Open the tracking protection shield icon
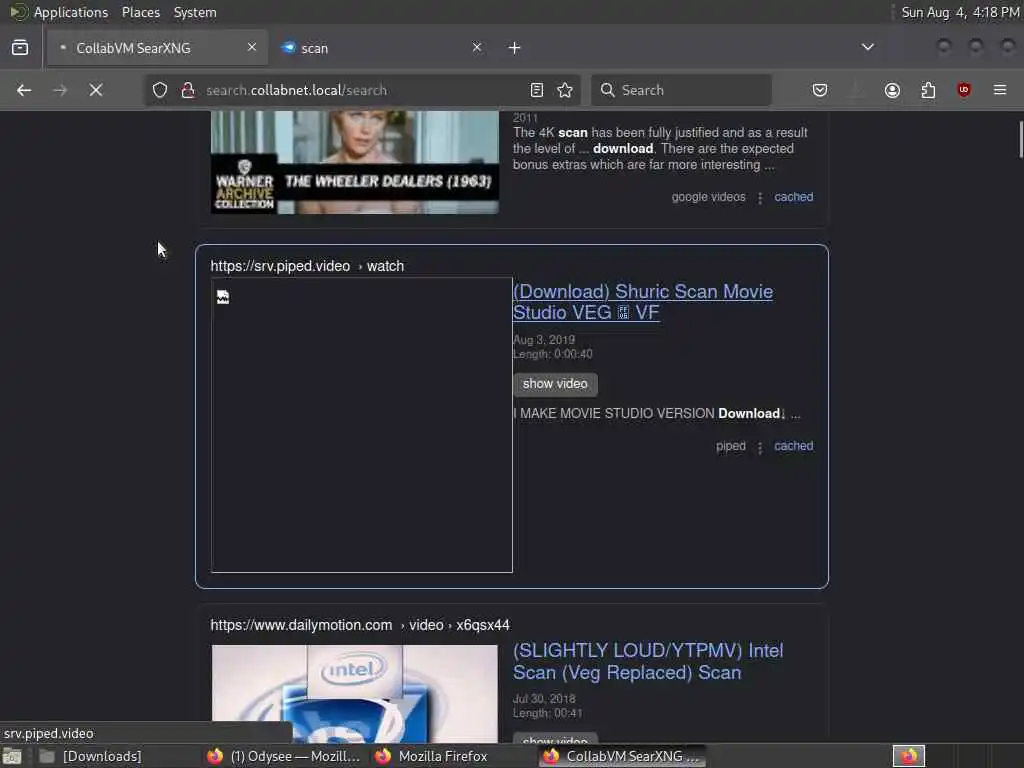This screenshot has height=768, width=1024. pos(160,90)
